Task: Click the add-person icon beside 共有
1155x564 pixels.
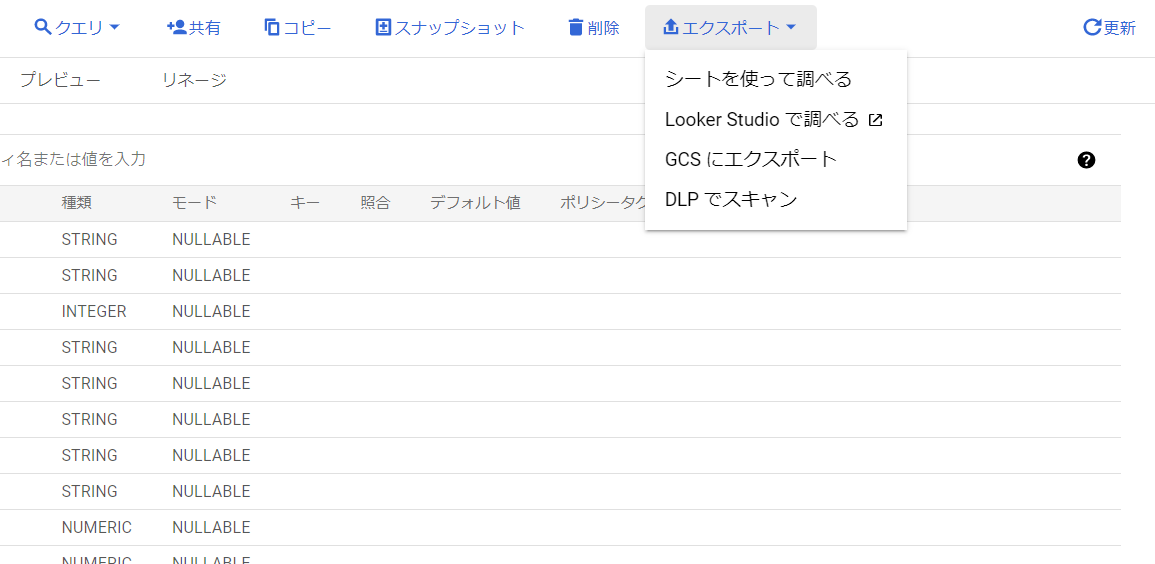Action: click(x=176, y=28)
